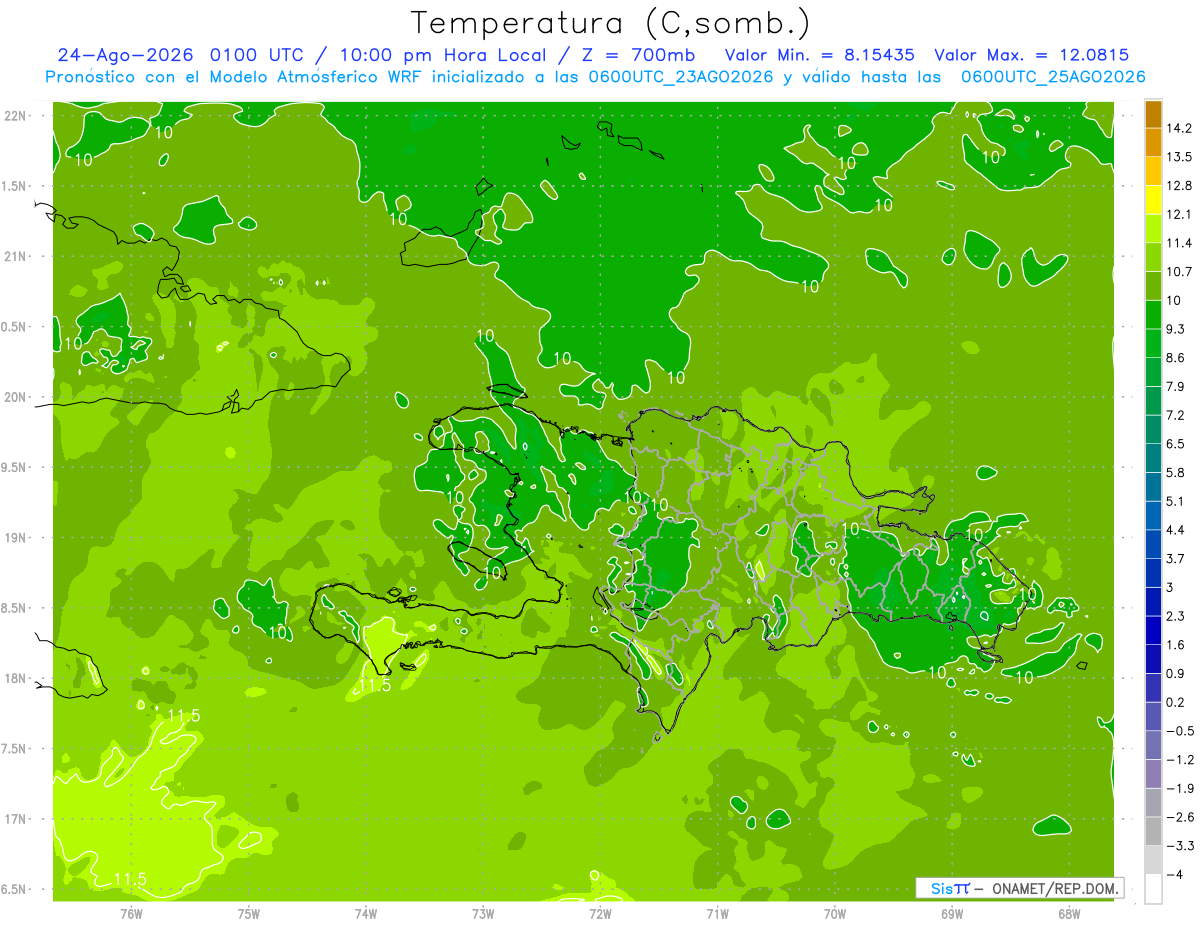This screenshot has width=1200, height=927.
Task: Click the '12.8' color scale value
Action: coord(1181,186)
